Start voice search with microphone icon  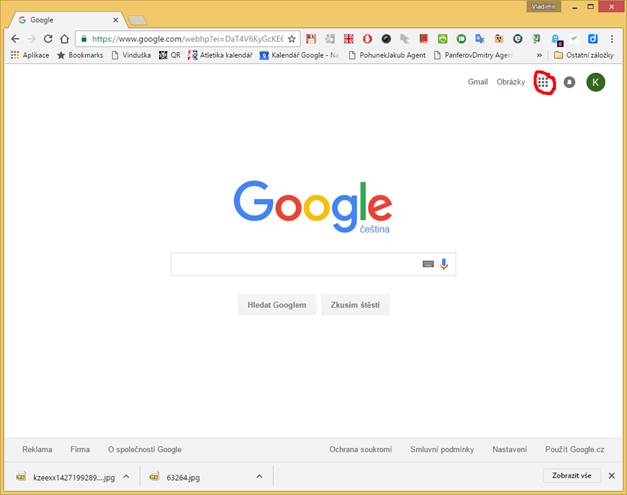(444, 264)
